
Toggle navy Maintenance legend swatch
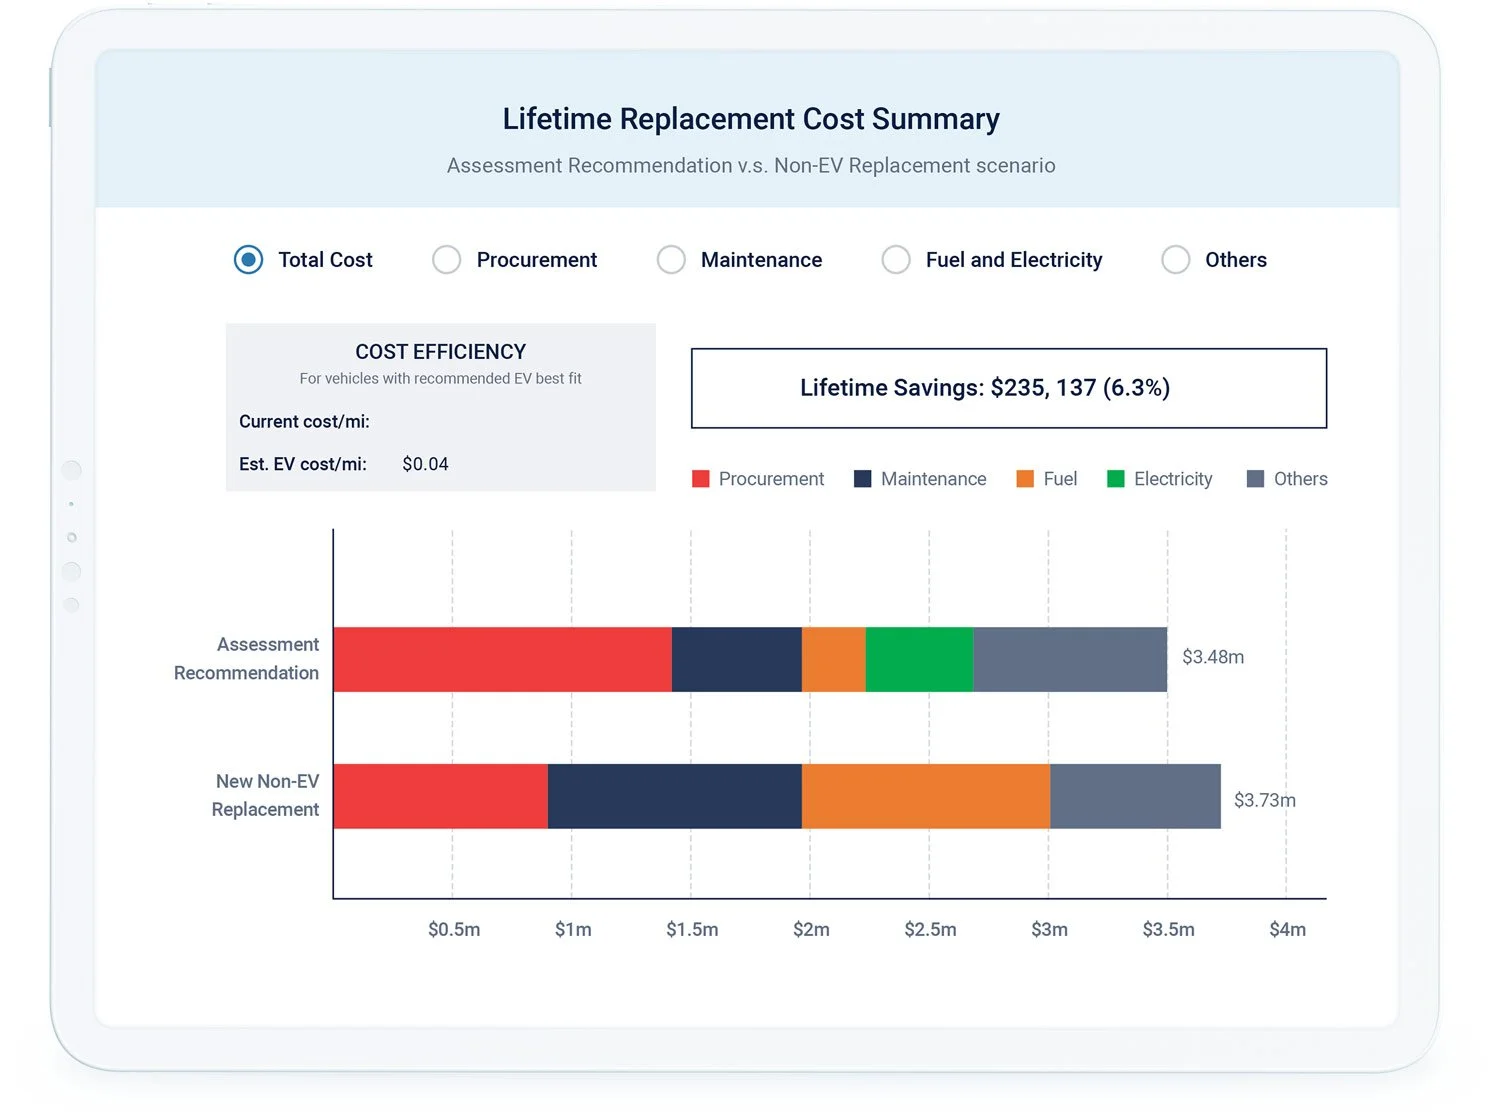[863, 479]
